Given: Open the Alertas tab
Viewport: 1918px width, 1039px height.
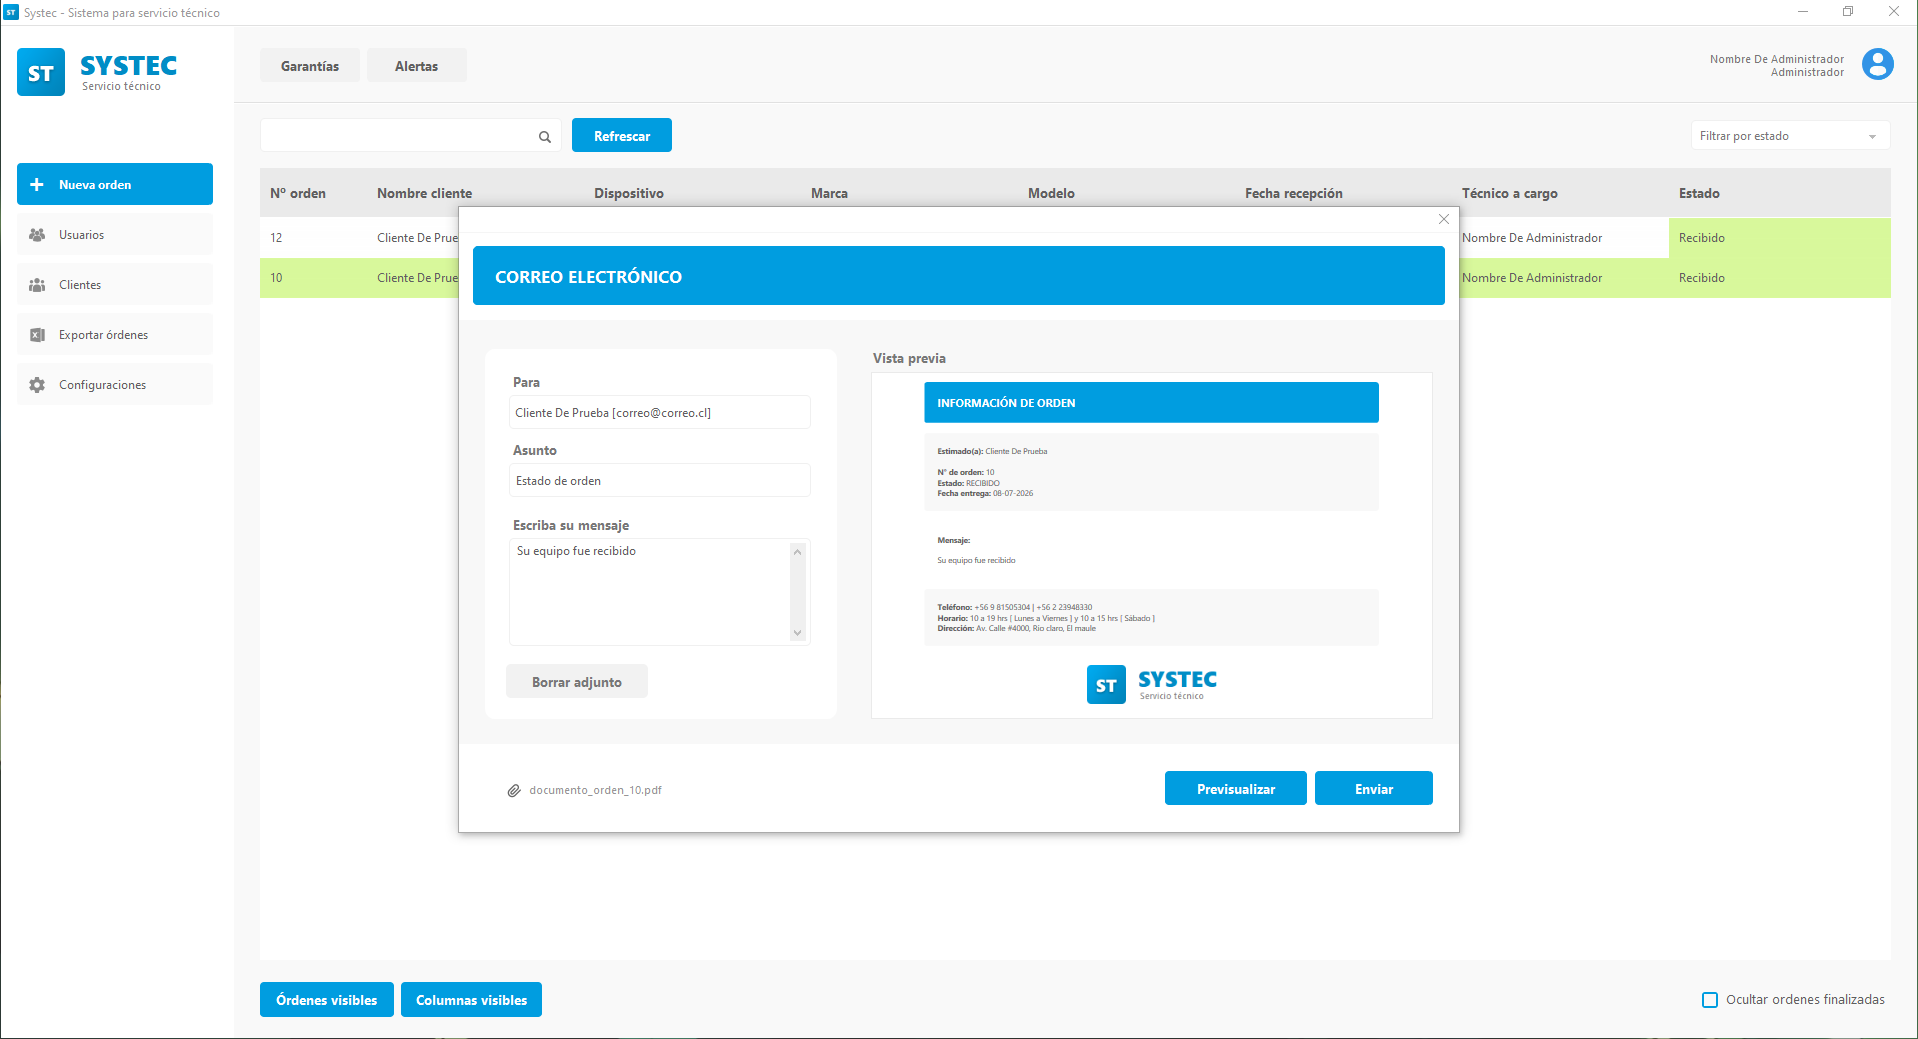Looking at the screenshot, I should coord(416,66).
